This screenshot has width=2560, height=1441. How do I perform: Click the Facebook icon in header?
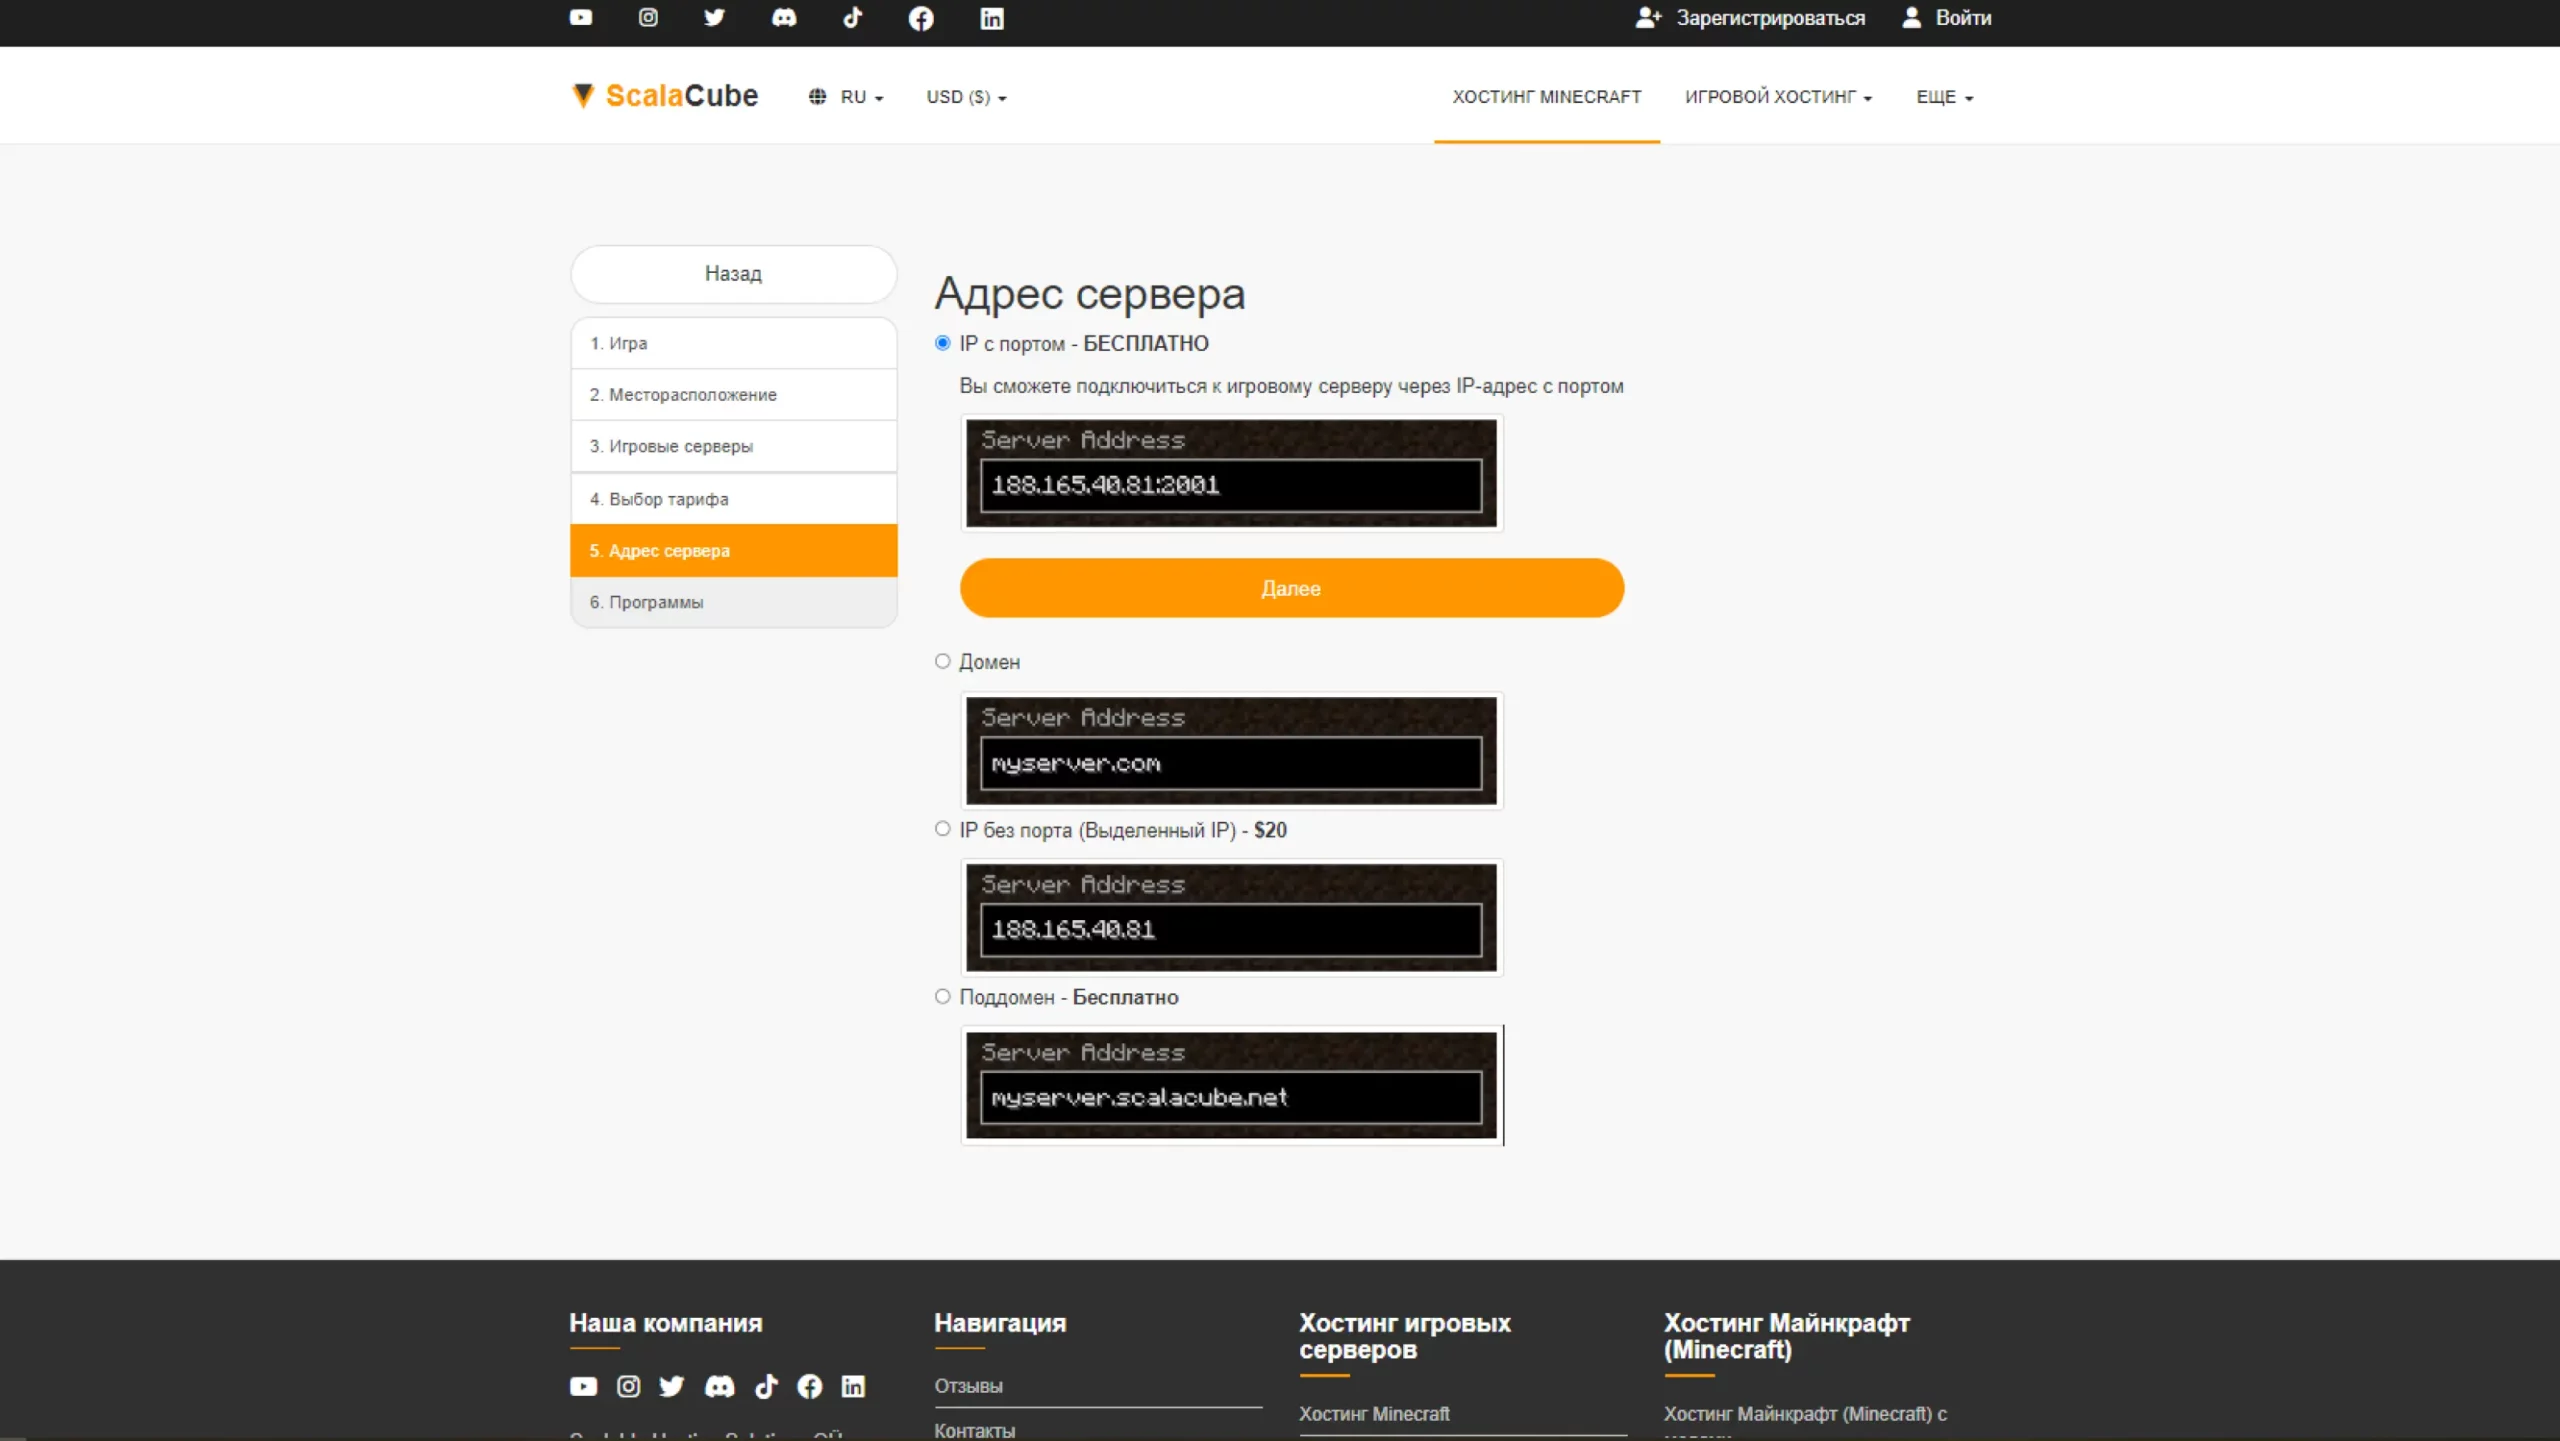[921, 18]
